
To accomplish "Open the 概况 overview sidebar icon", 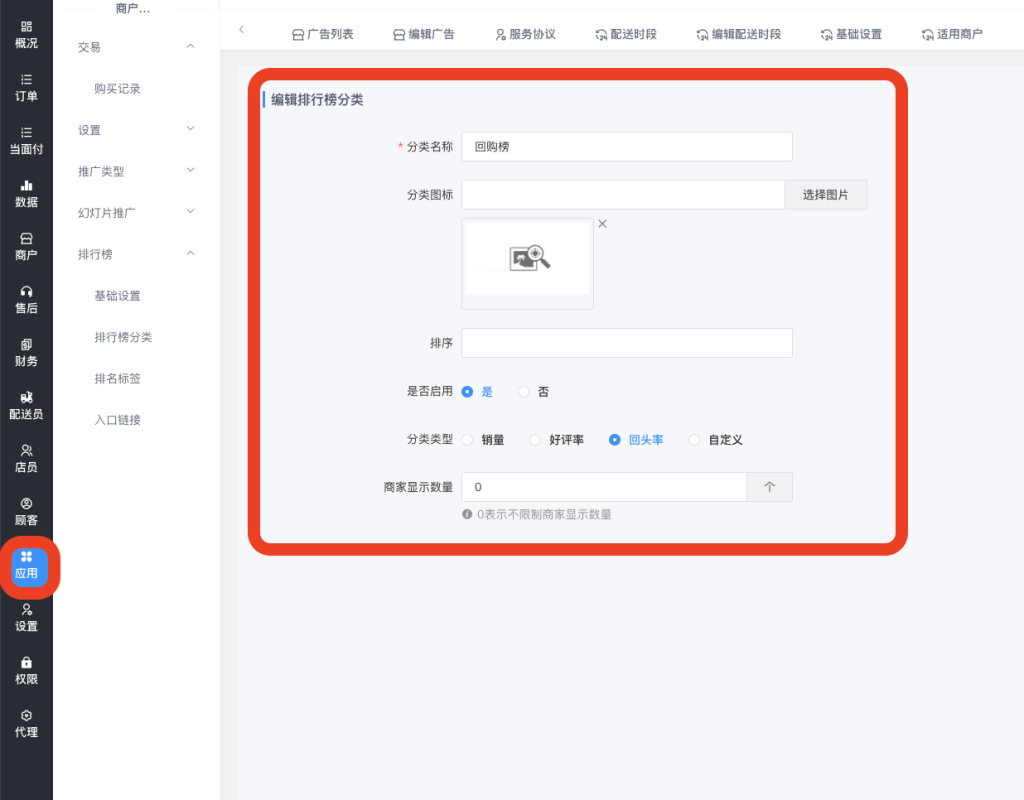I will pyautogui.click(x=26, y=34).
